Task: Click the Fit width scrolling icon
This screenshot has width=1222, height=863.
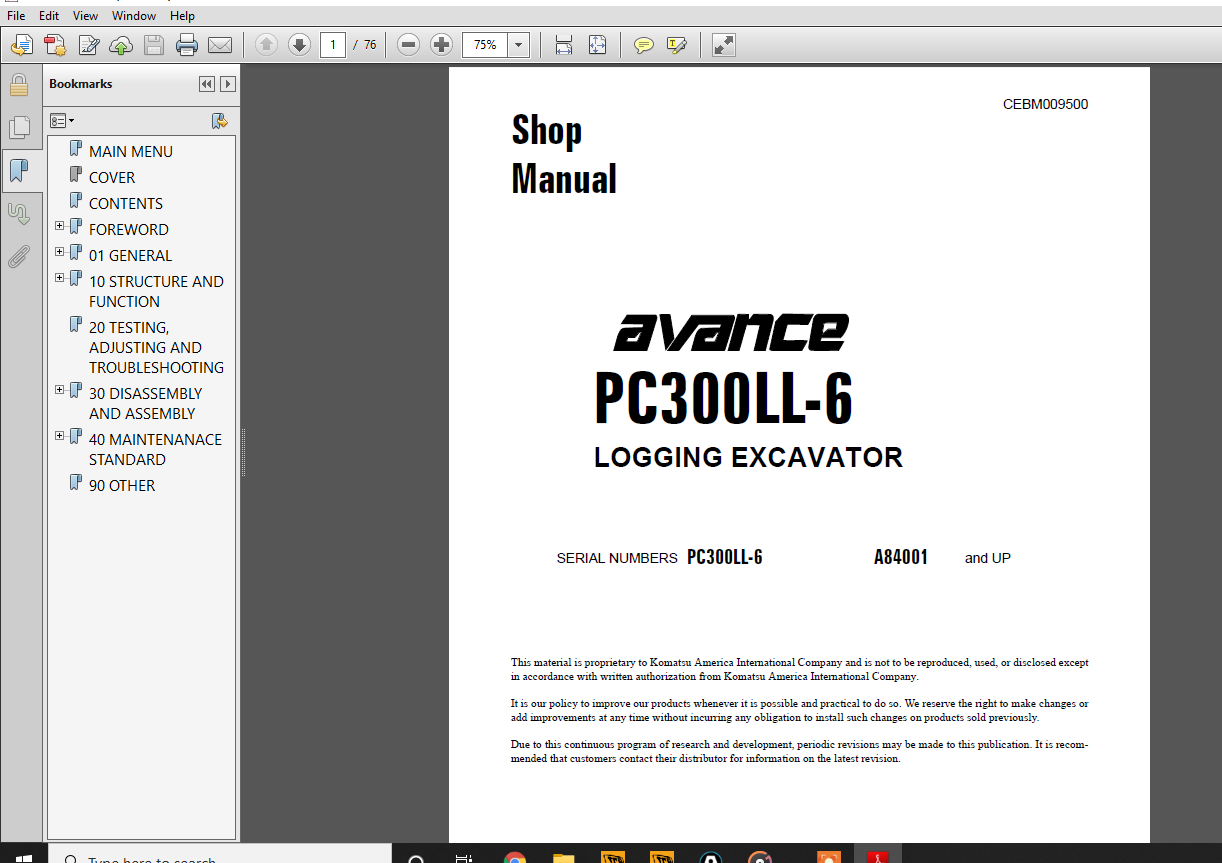Action: tap(564, 45)
